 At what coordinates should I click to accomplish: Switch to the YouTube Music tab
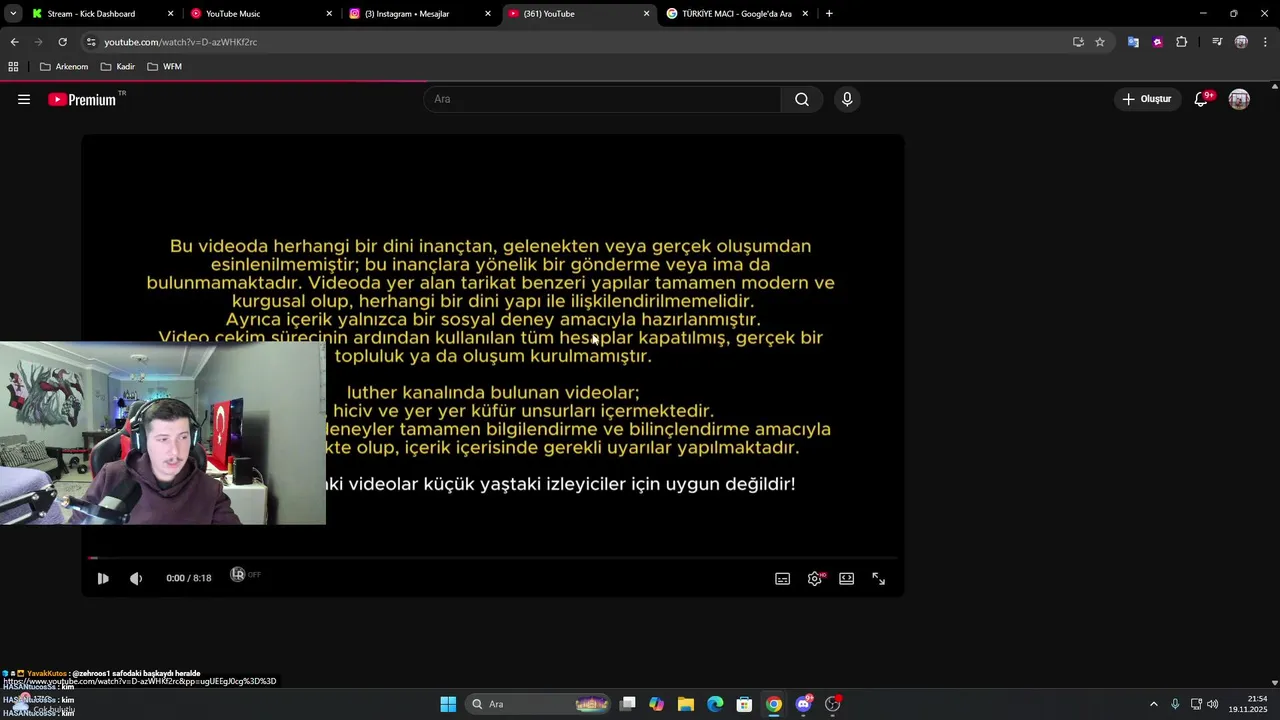tap(233, 14)
